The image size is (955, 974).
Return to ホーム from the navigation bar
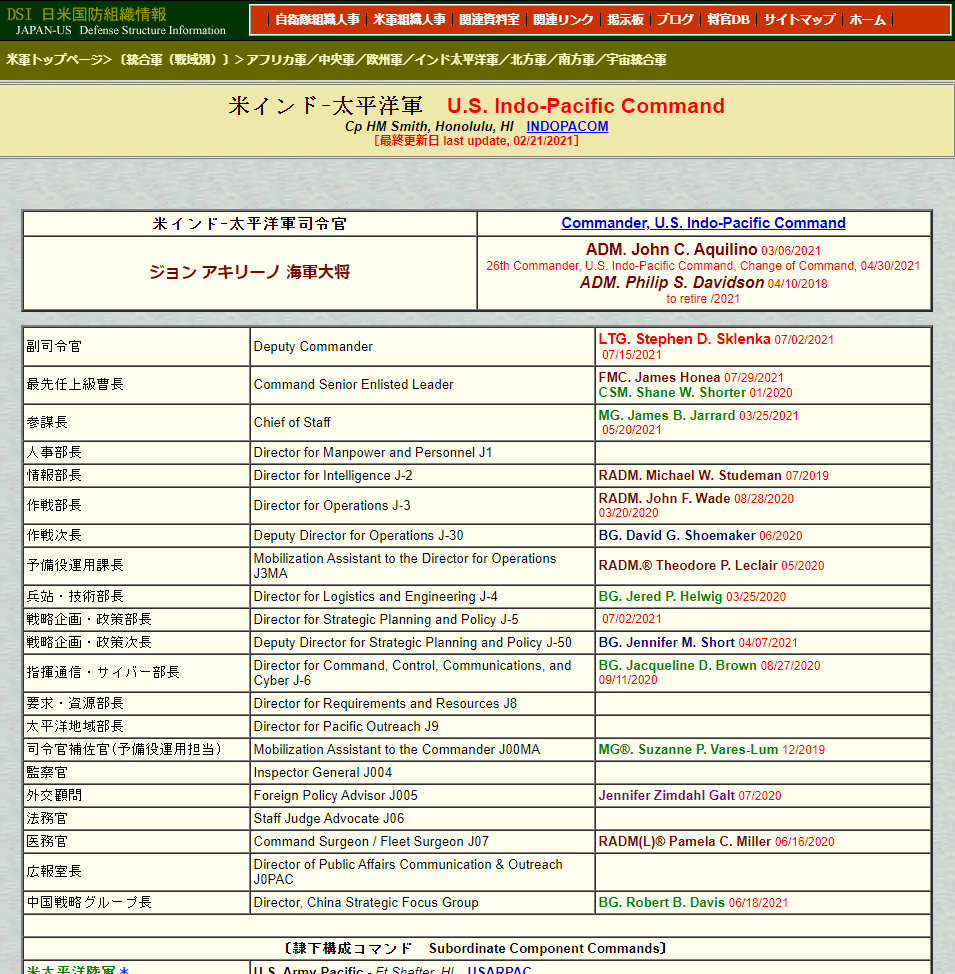(x=867, y=20)
